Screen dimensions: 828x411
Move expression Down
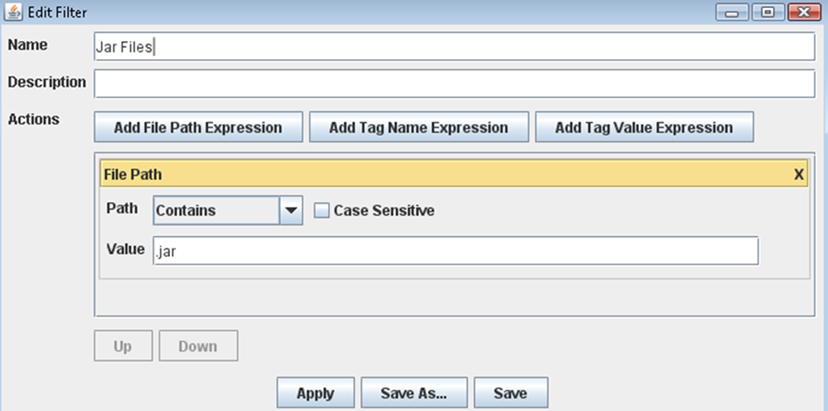(198, 346)
